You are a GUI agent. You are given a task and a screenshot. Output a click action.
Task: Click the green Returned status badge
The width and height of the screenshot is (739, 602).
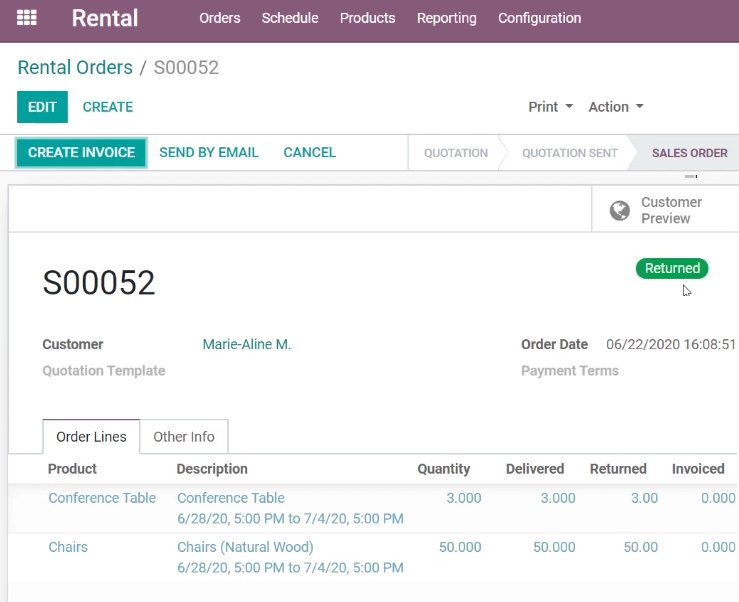pyautogui.click(x=672, y=268)
